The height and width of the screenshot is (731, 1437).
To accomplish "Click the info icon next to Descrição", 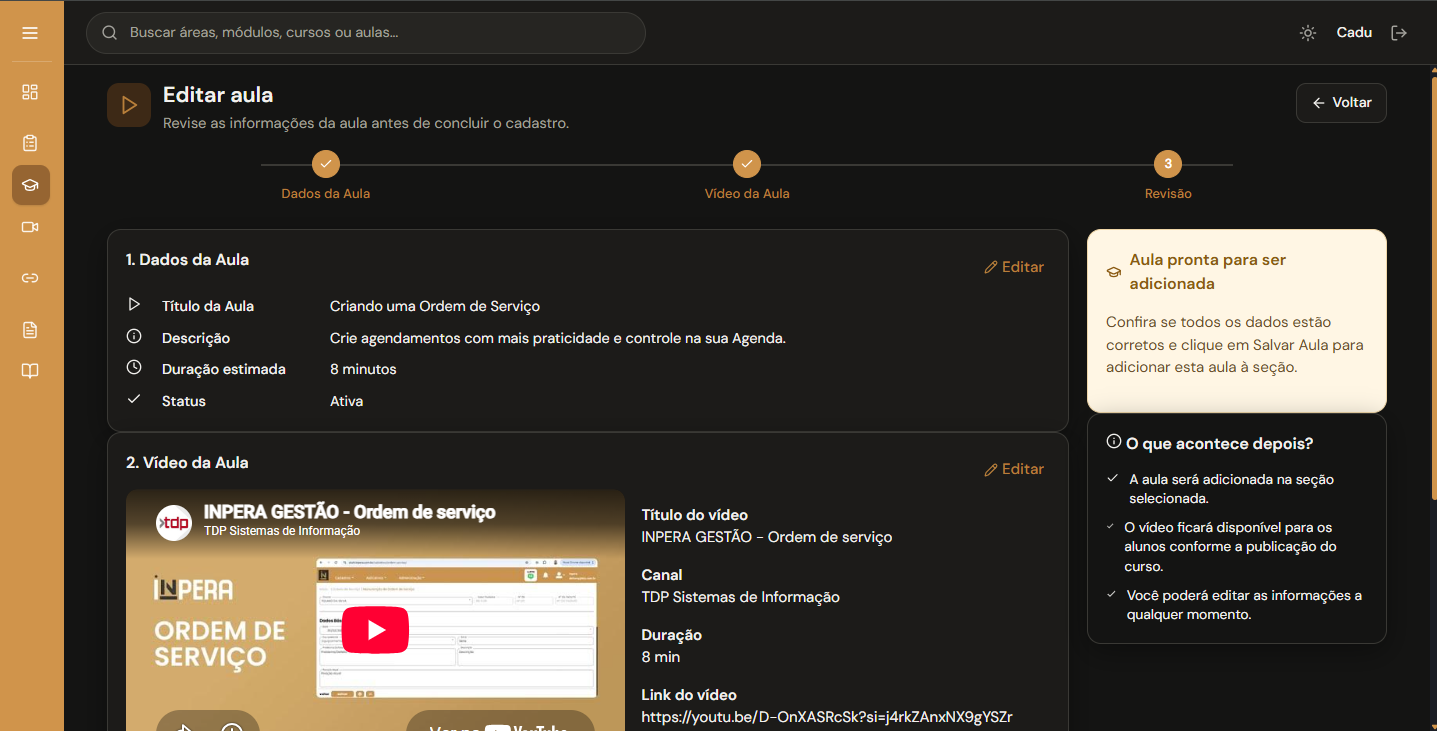I will click(x=134, y=337).
